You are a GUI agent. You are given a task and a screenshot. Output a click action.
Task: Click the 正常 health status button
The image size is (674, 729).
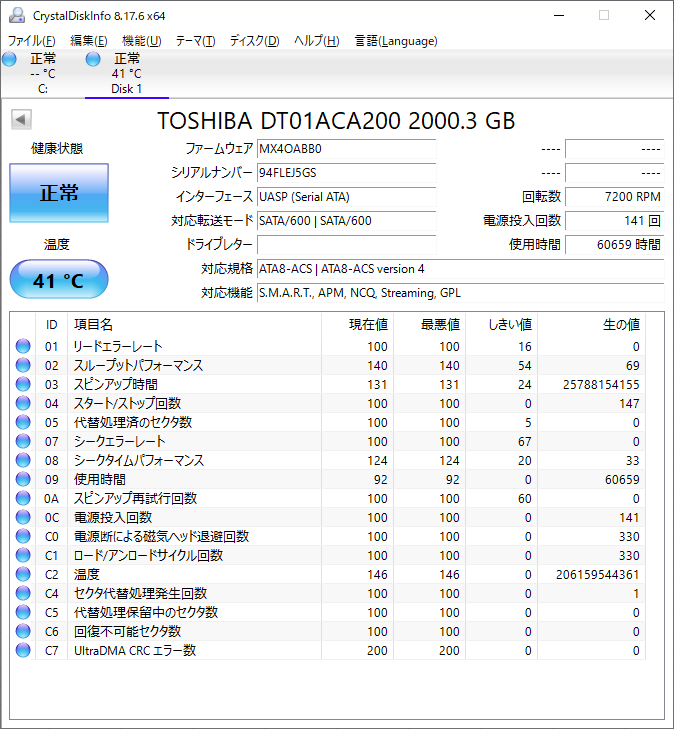[x=59, y=192]
